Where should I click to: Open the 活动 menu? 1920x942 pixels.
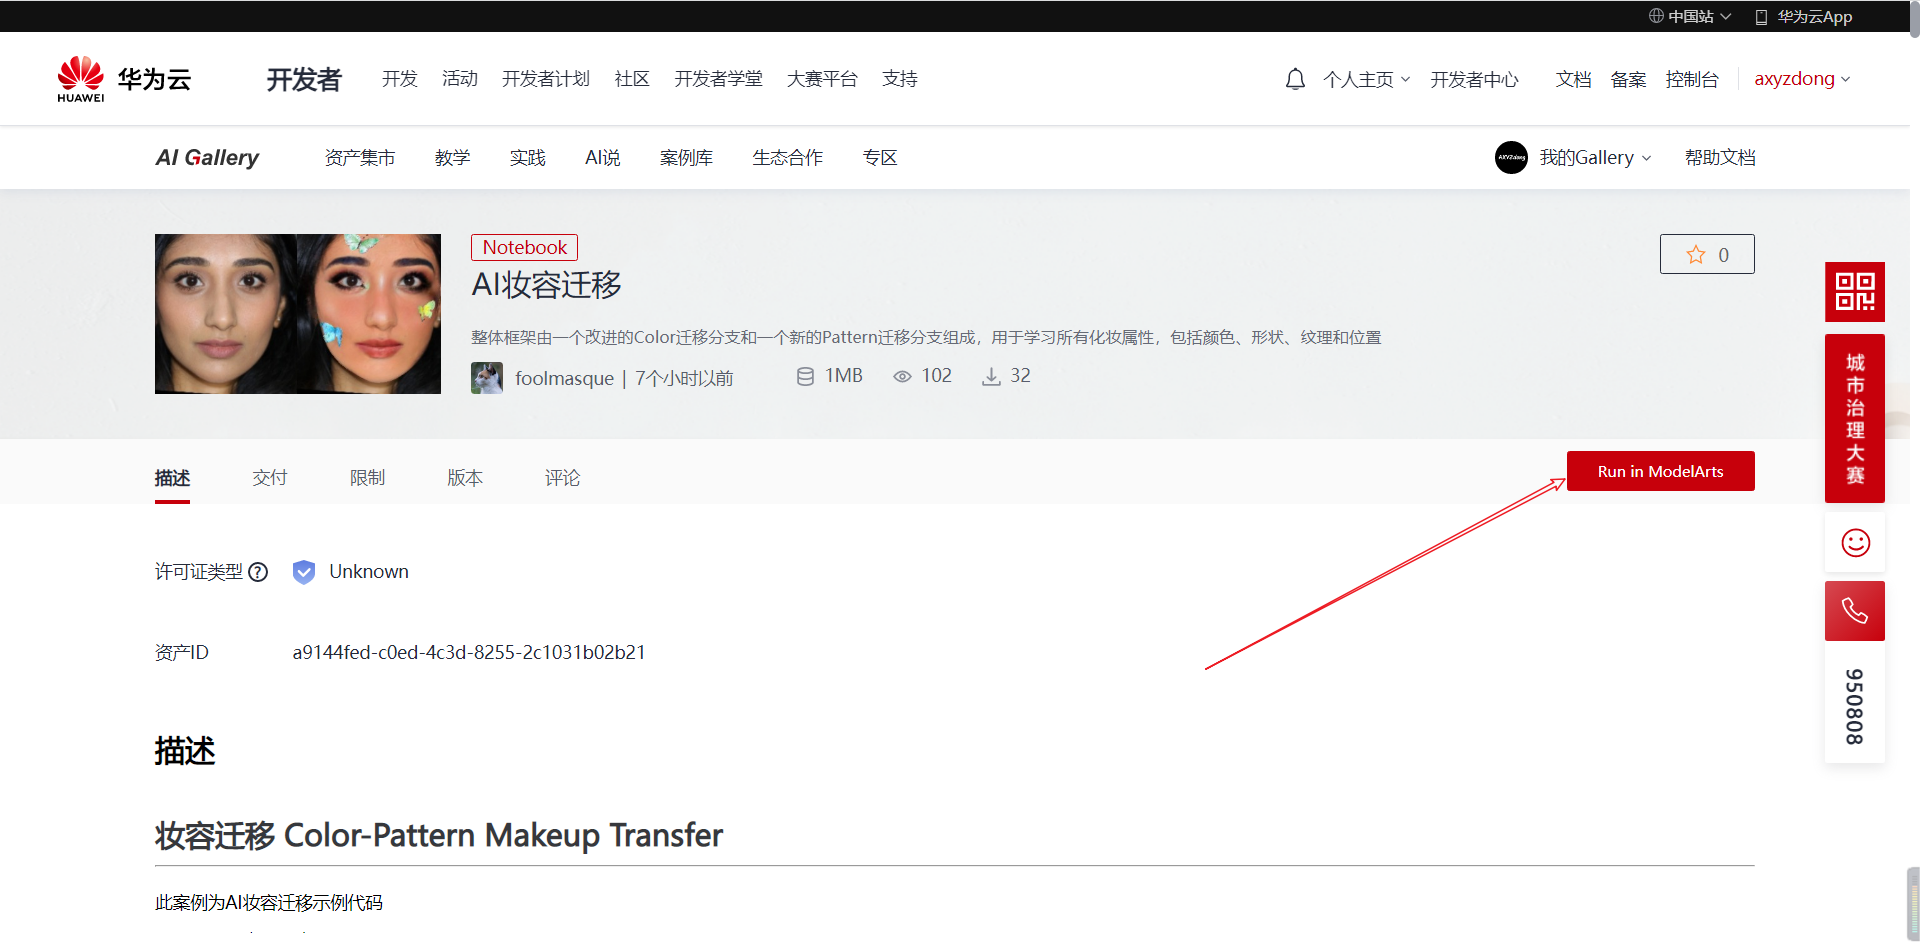click(460, 79)
